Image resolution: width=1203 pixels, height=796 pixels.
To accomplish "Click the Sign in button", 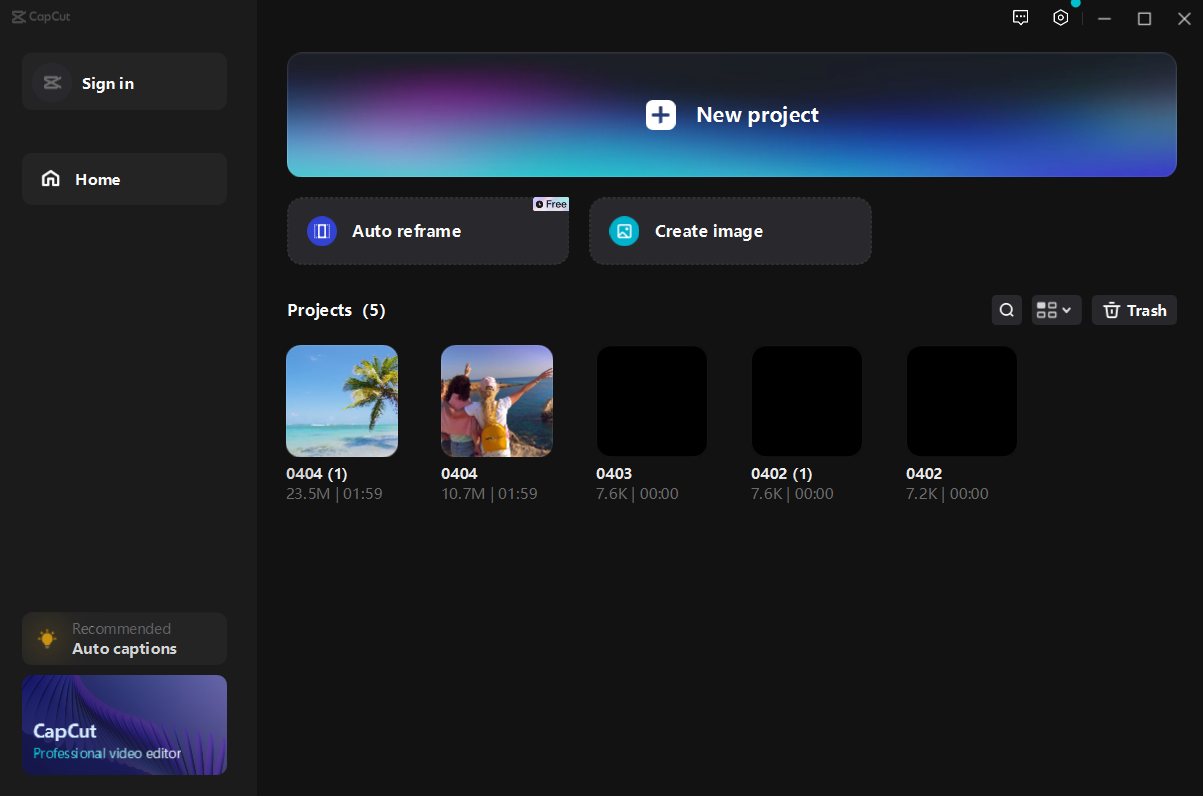I will (x=124, y=82).
